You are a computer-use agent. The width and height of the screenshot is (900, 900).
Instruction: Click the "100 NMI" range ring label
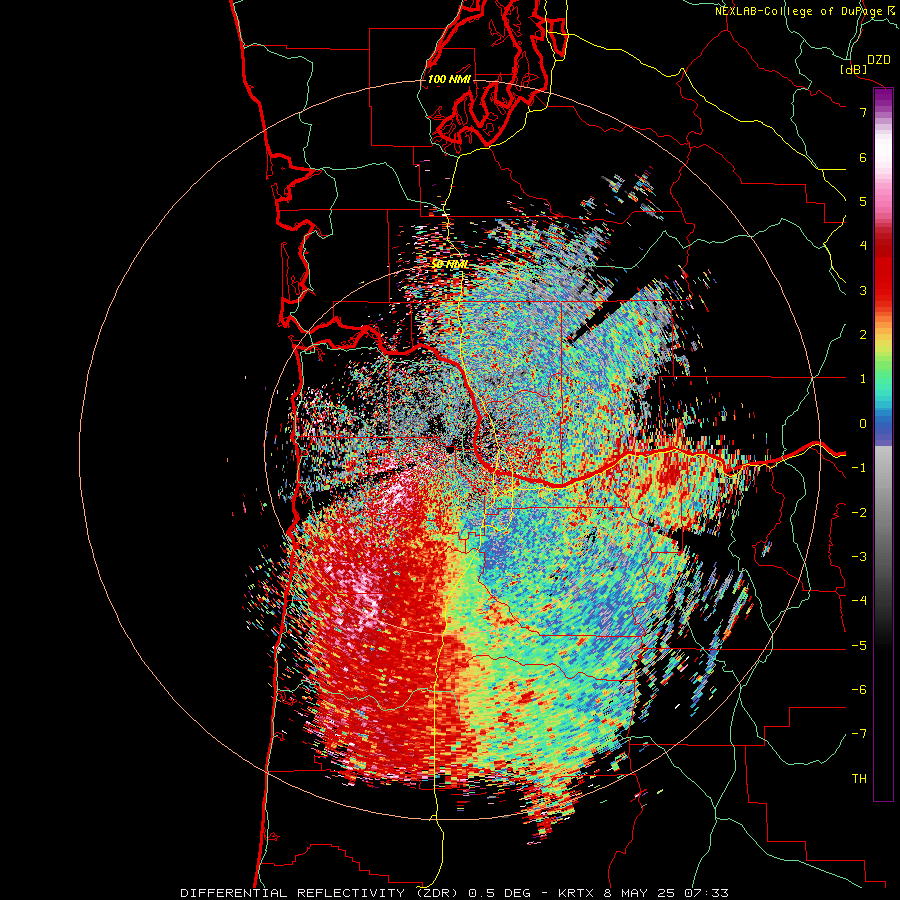click(449, 79)
